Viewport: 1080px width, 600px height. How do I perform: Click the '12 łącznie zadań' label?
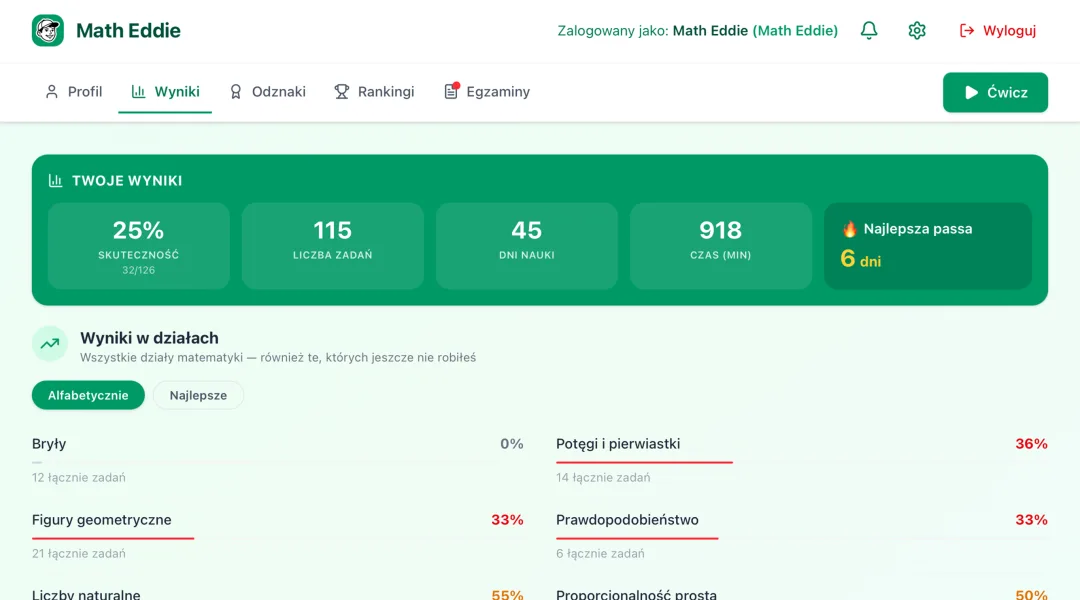click(x=79, y=477)
